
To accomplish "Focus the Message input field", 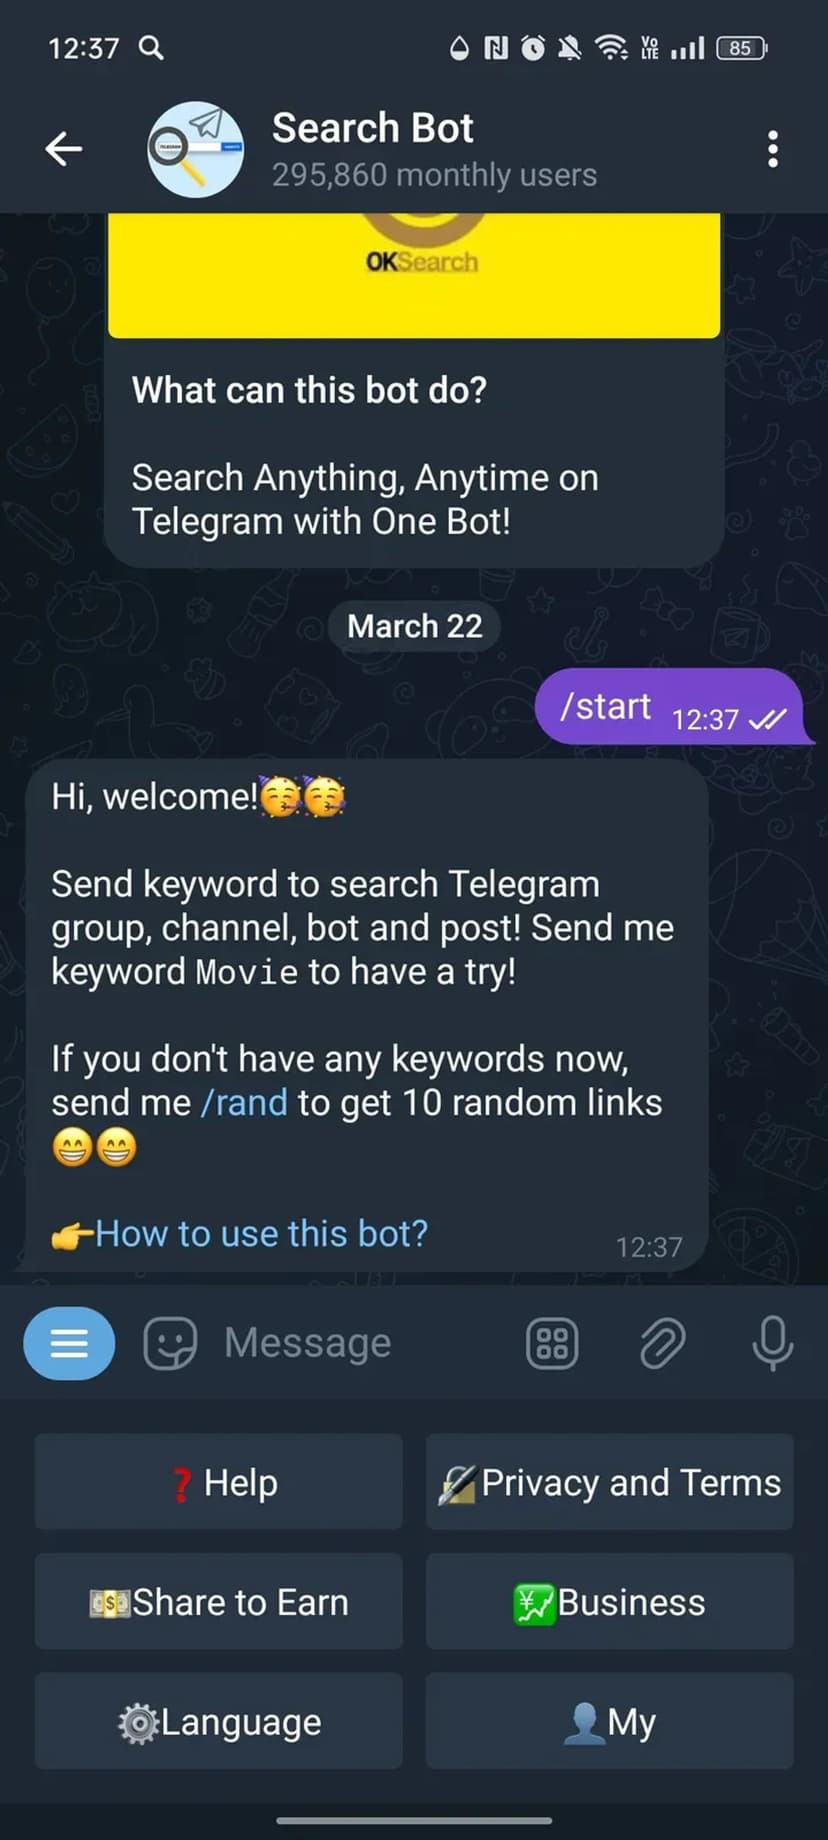I will (x=360, y=1343).
